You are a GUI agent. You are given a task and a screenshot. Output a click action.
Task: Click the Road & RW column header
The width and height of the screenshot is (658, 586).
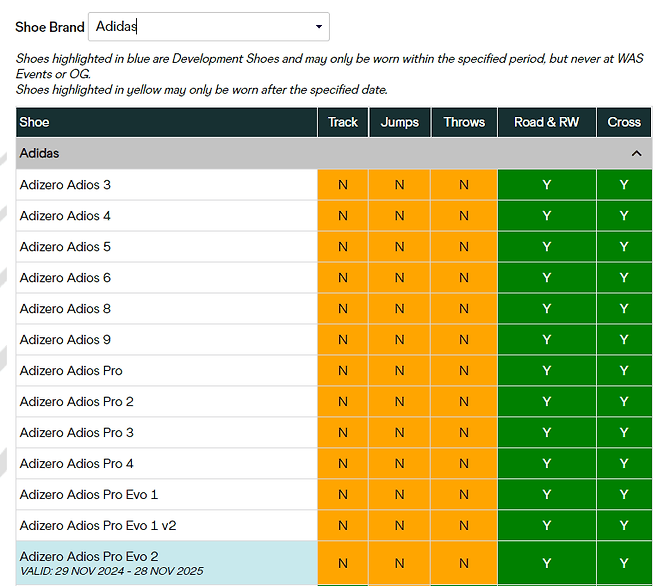546,122
